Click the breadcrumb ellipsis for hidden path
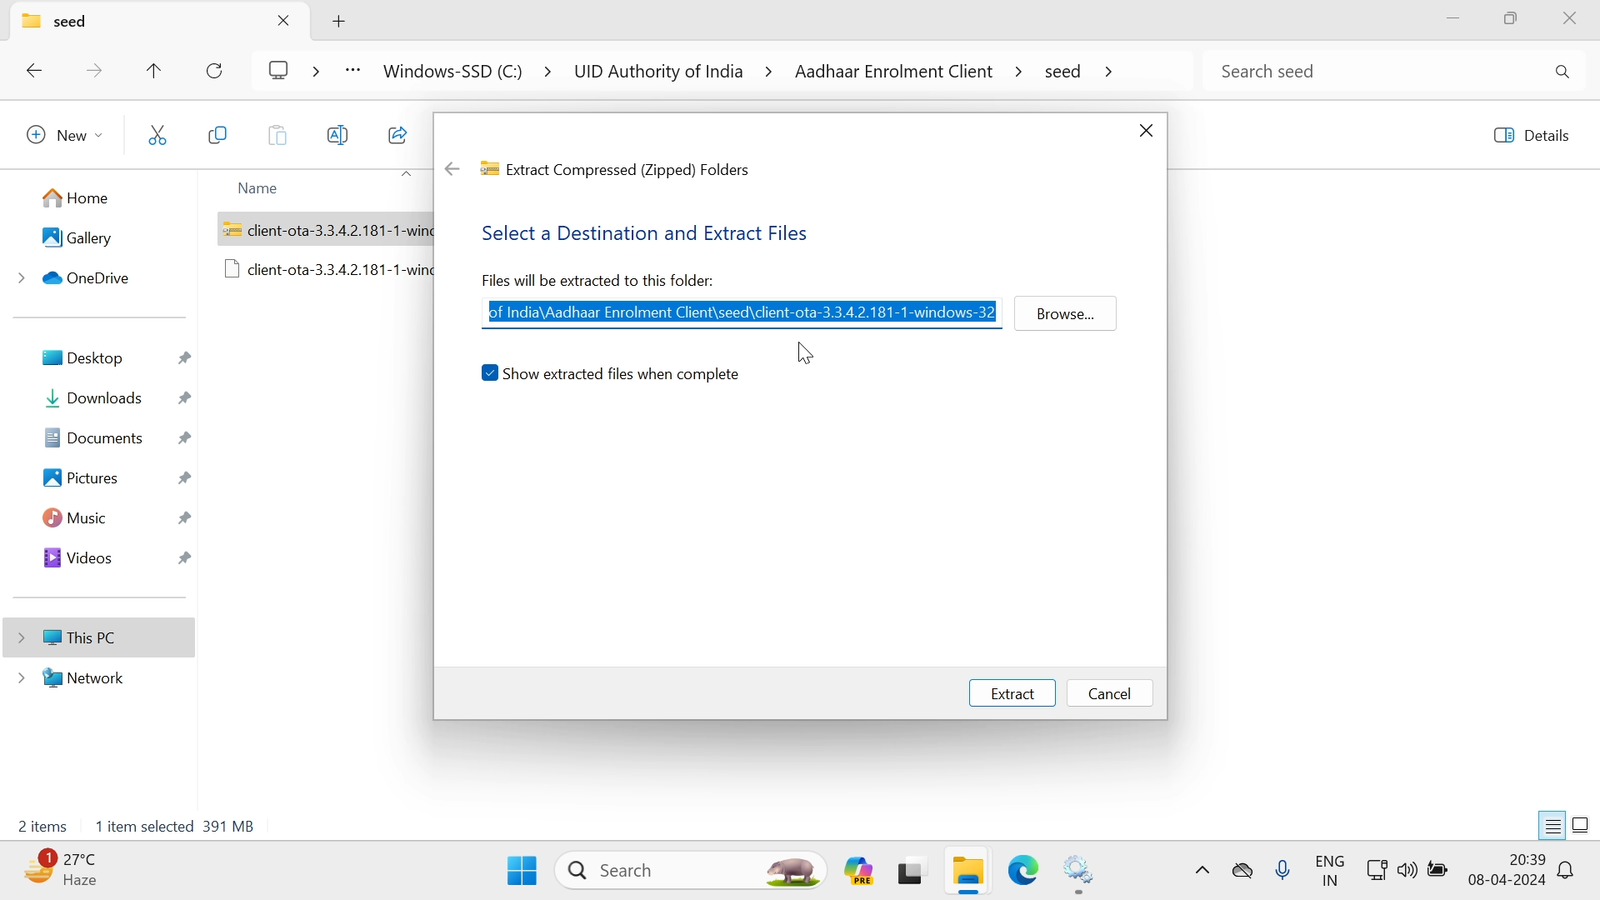 tap(353, 71)
